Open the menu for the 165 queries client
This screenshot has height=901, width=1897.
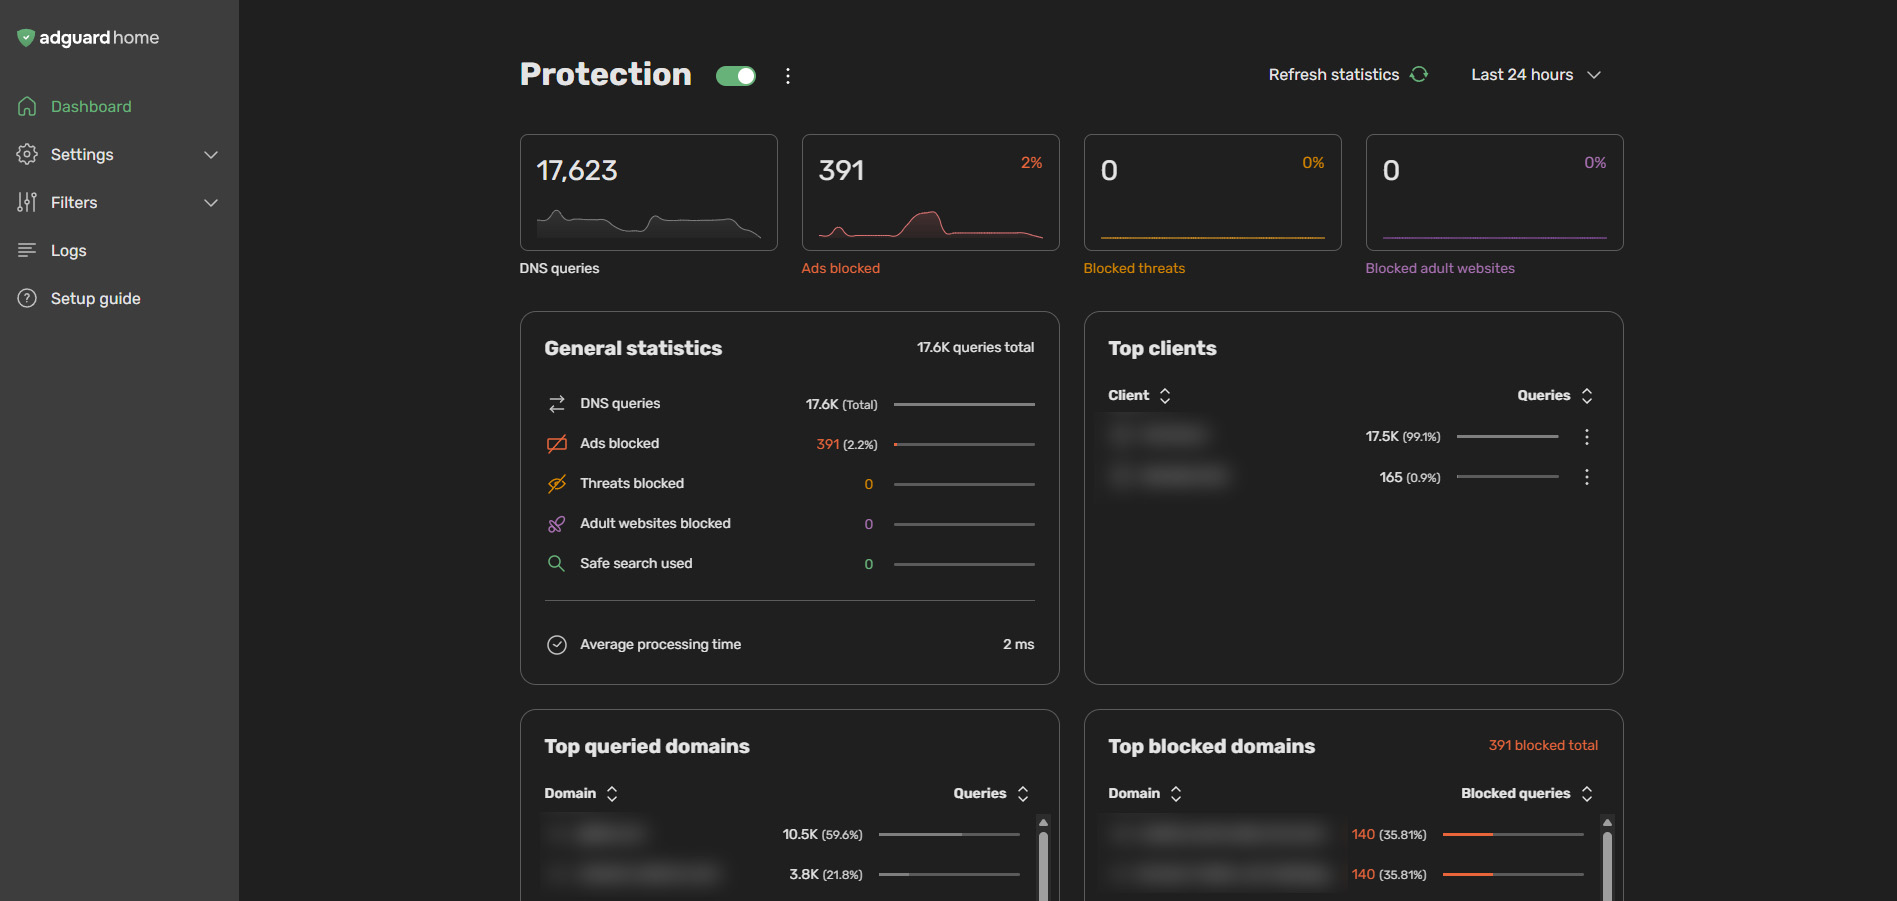tap(1587, 477)
